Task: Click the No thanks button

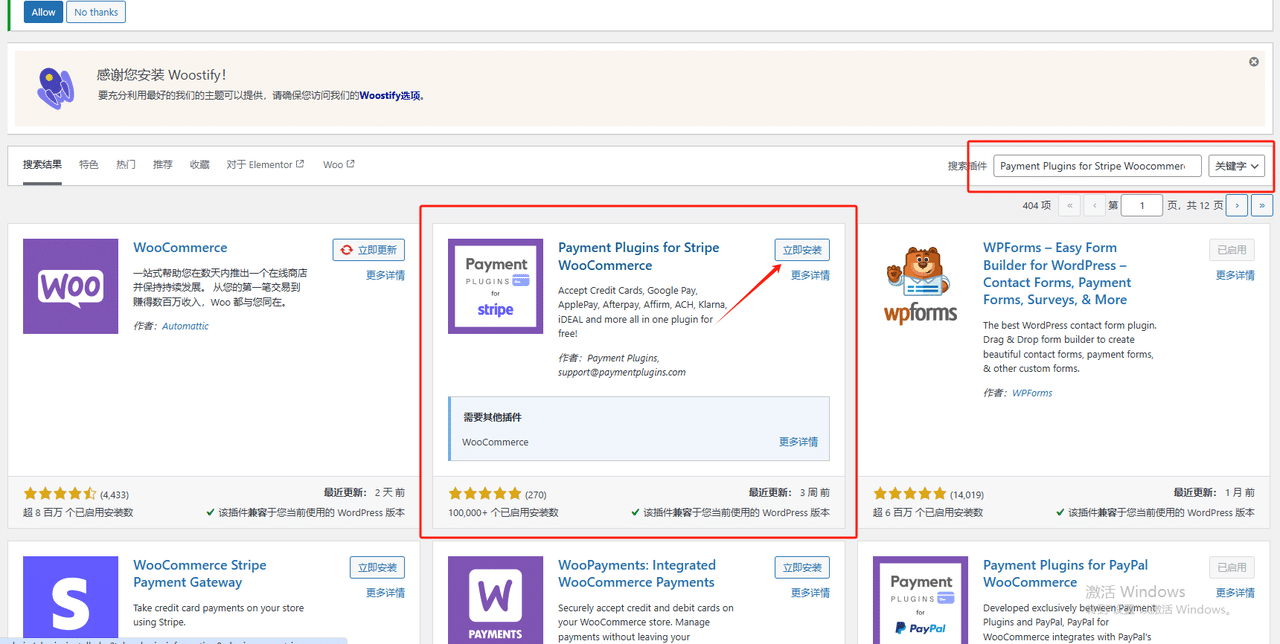Action: coord(96,12)
